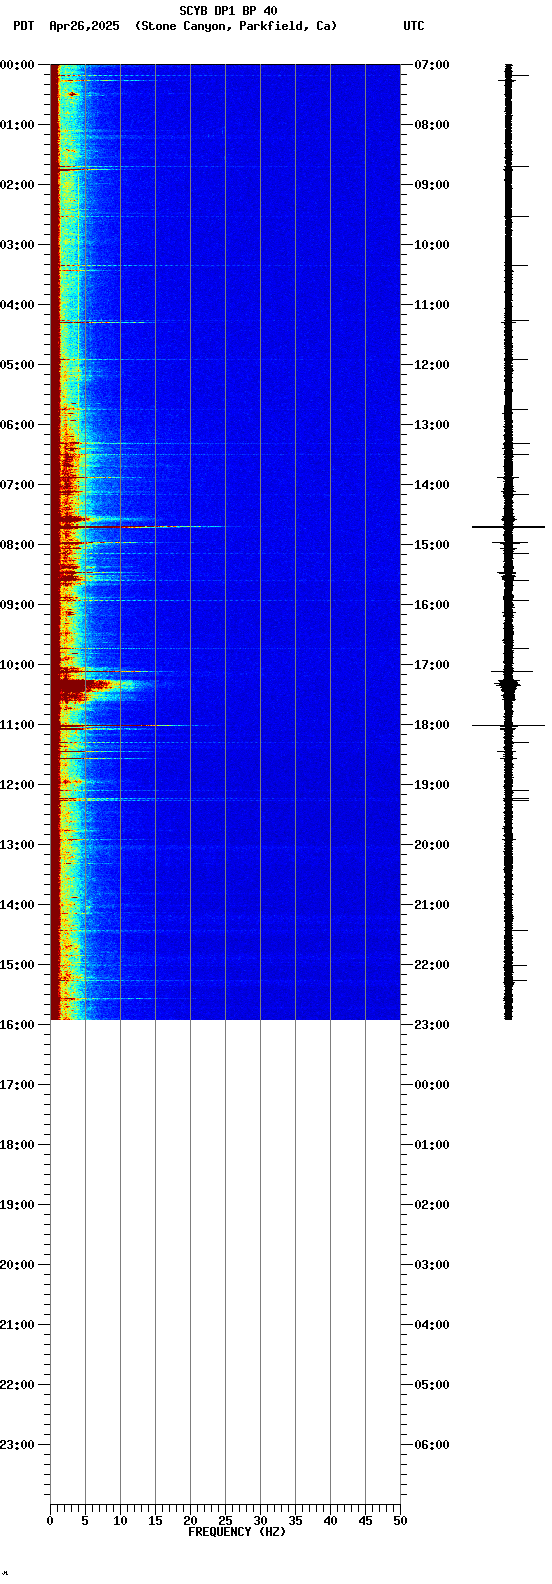
Task: Click the '06:00' UTC time label
Action: pyautogui.click(x=432, y=1445)
